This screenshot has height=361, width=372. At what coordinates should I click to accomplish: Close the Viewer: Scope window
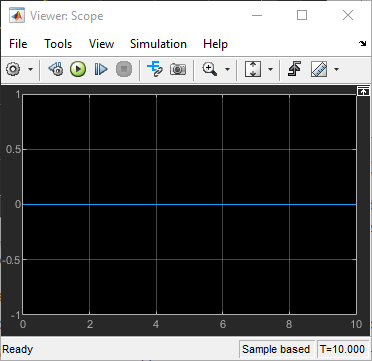click(x=348, y=15)
